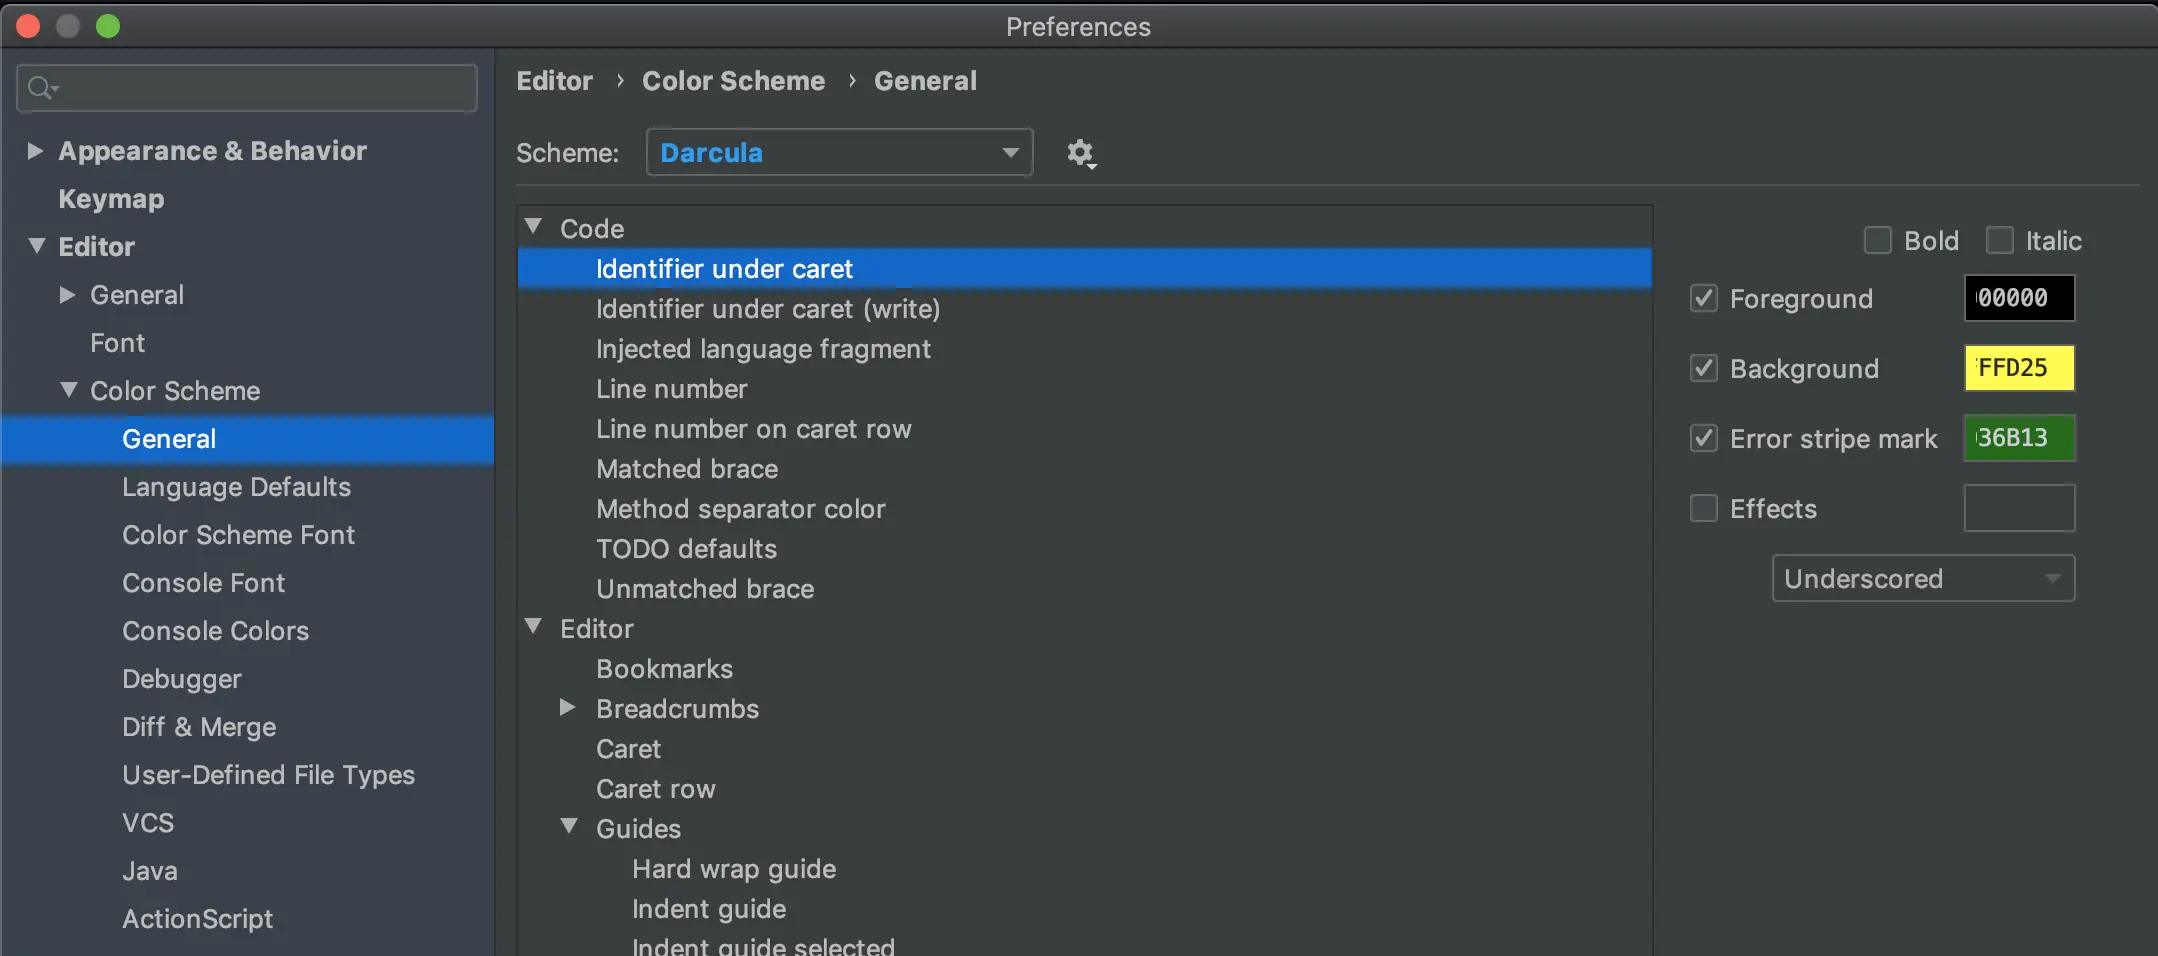Expand Appearance & Behavior section
Screen dimensions: 2158x956
pos(35,151)
